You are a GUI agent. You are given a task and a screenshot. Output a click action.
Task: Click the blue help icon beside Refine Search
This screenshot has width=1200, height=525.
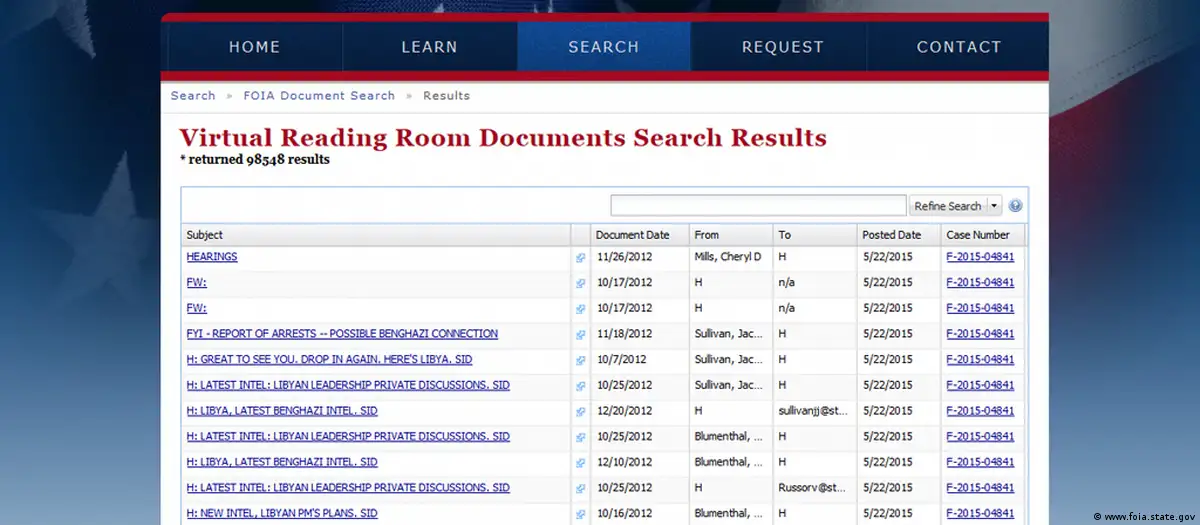tap(1015, 206)
